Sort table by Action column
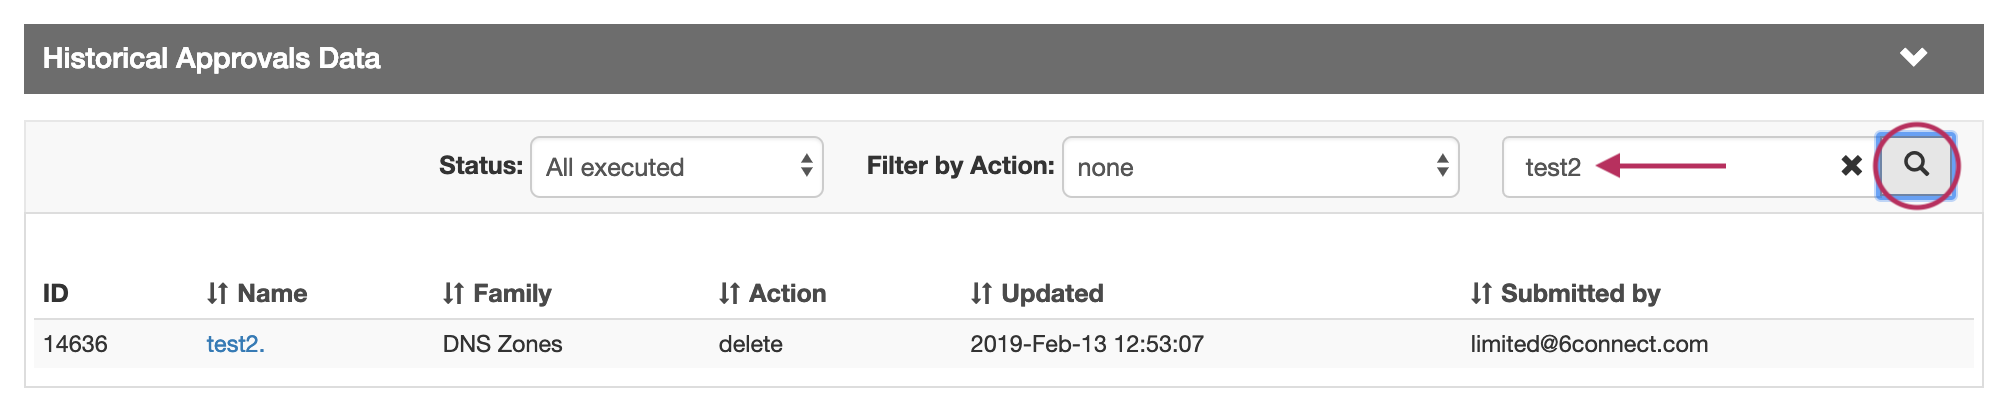 772,293
